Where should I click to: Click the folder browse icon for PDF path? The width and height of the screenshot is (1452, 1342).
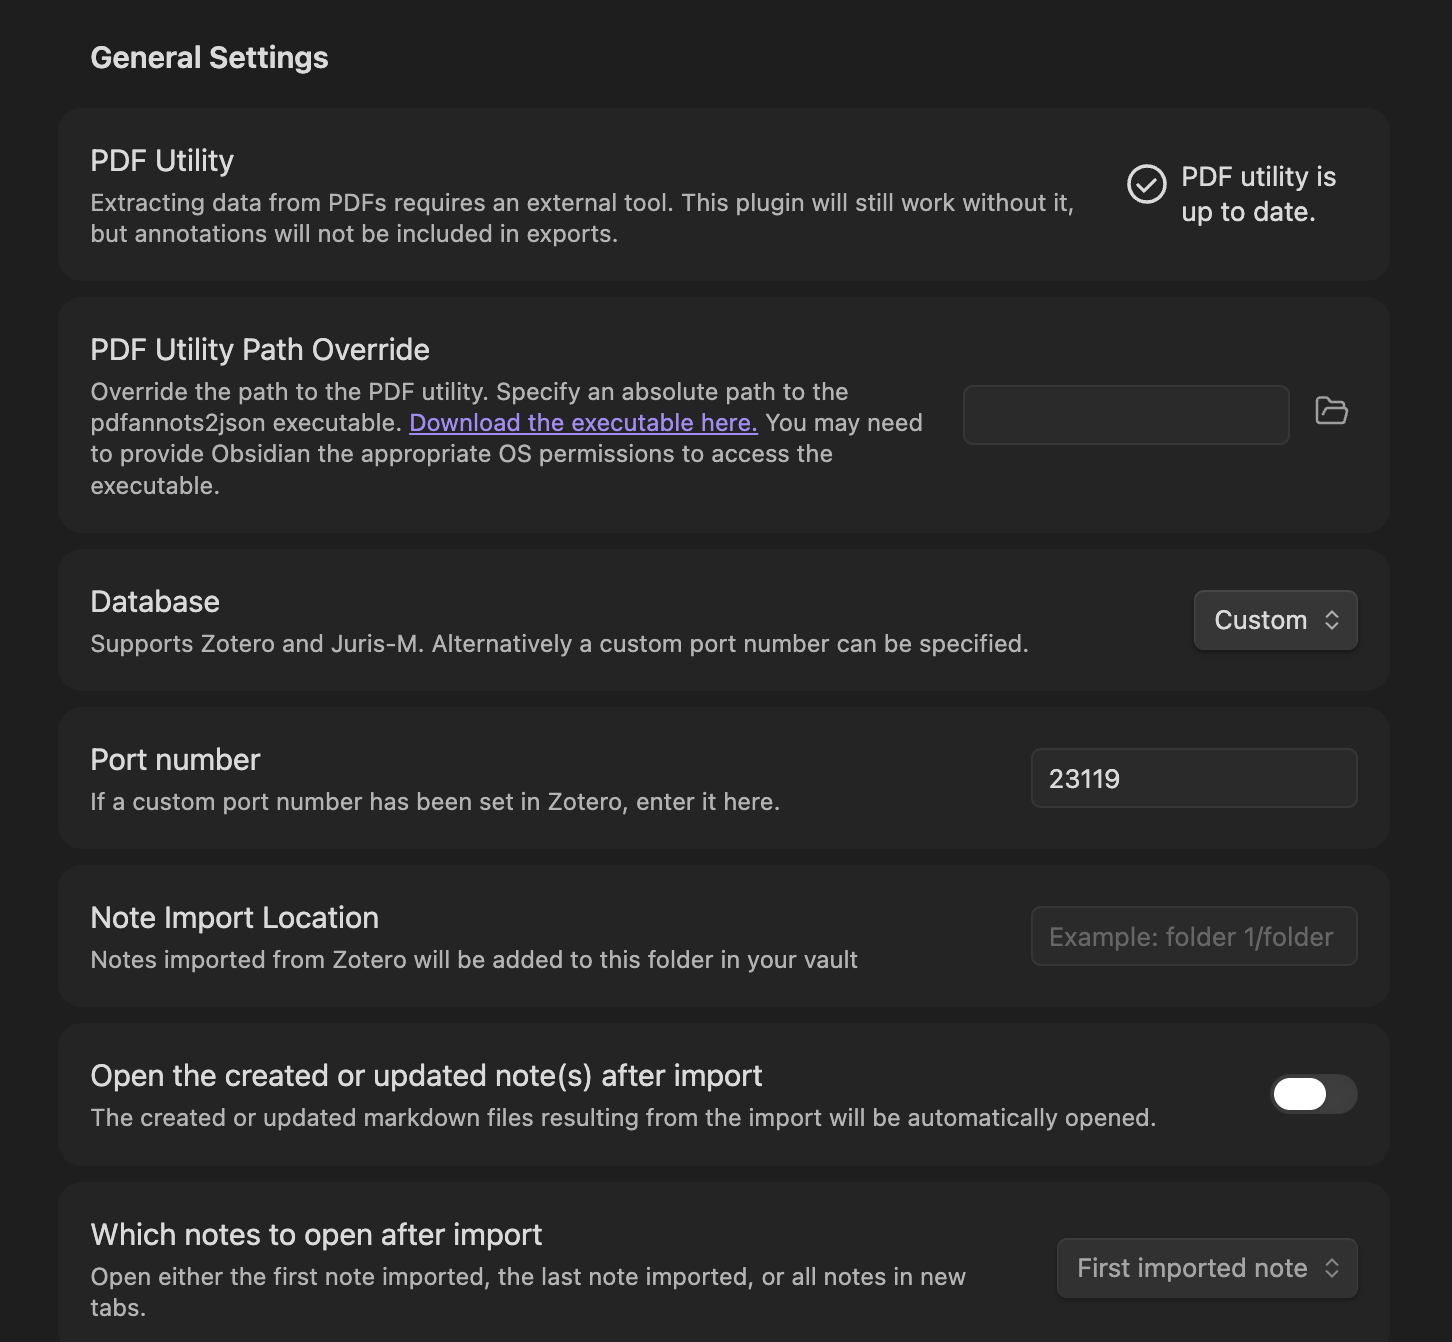pyautogui.click(x=1331, y=411)
